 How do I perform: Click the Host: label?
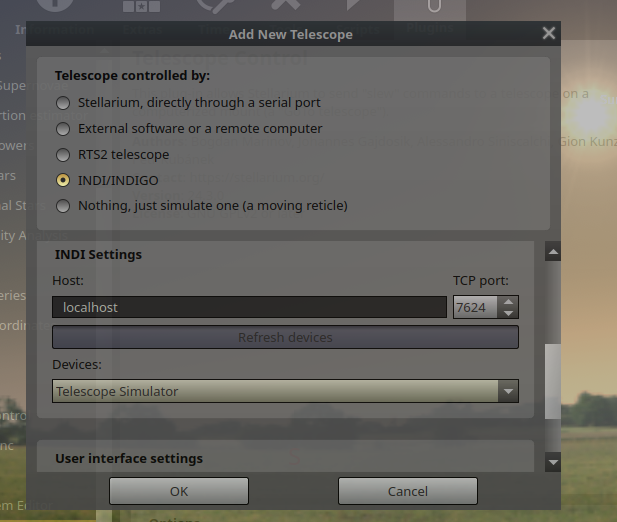click(68, 281)
